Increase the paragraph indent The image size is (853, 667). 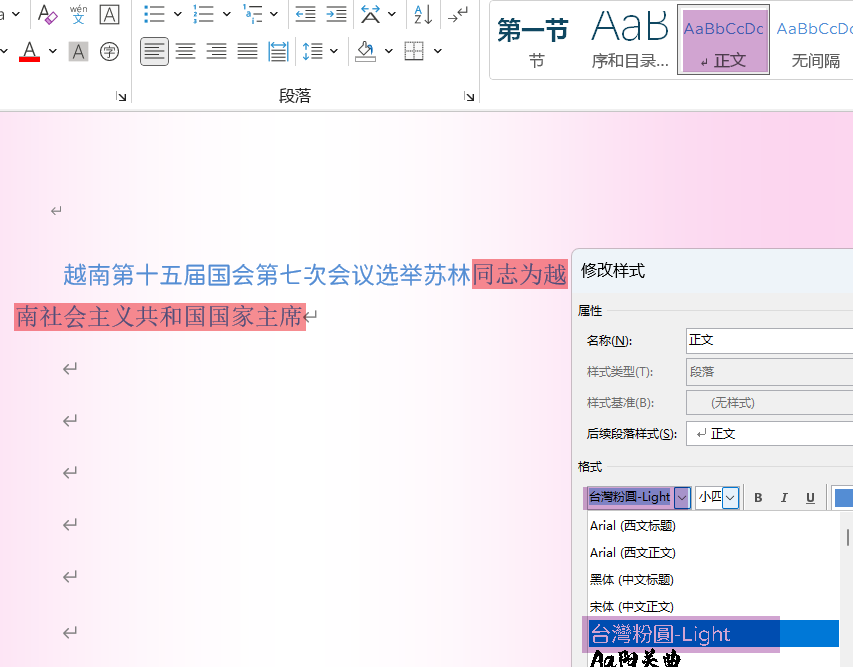[336, 14]
